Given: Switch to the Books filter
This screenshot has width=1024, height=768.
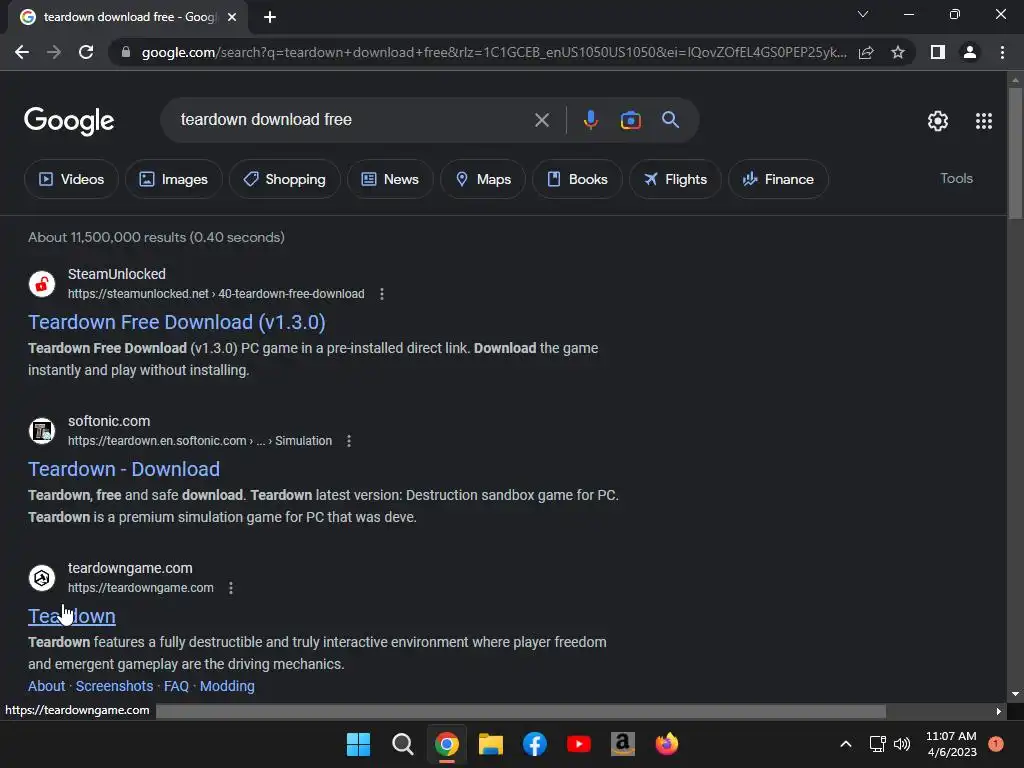Looking at the screenshot, I should pos(577,179).
